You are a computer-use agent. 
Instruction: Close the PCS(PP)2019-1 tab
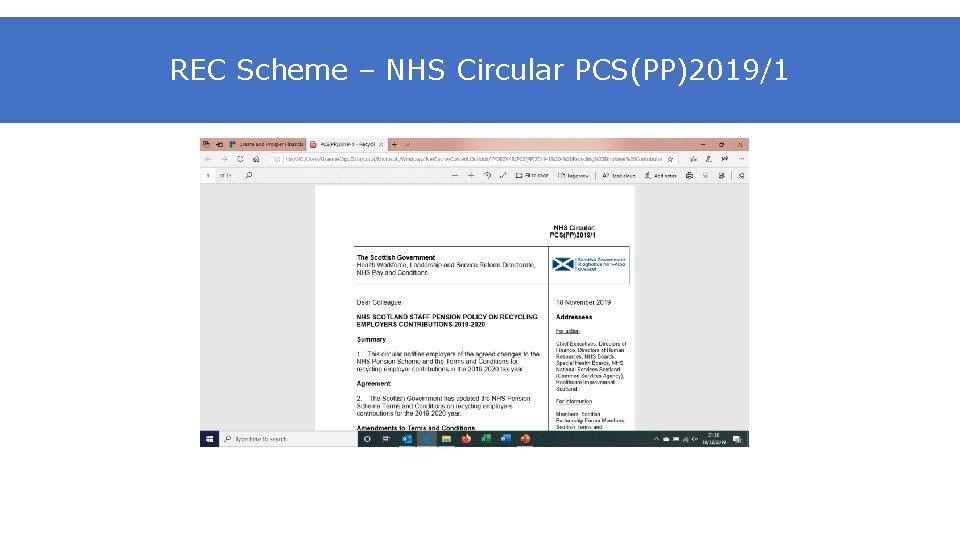381,145
